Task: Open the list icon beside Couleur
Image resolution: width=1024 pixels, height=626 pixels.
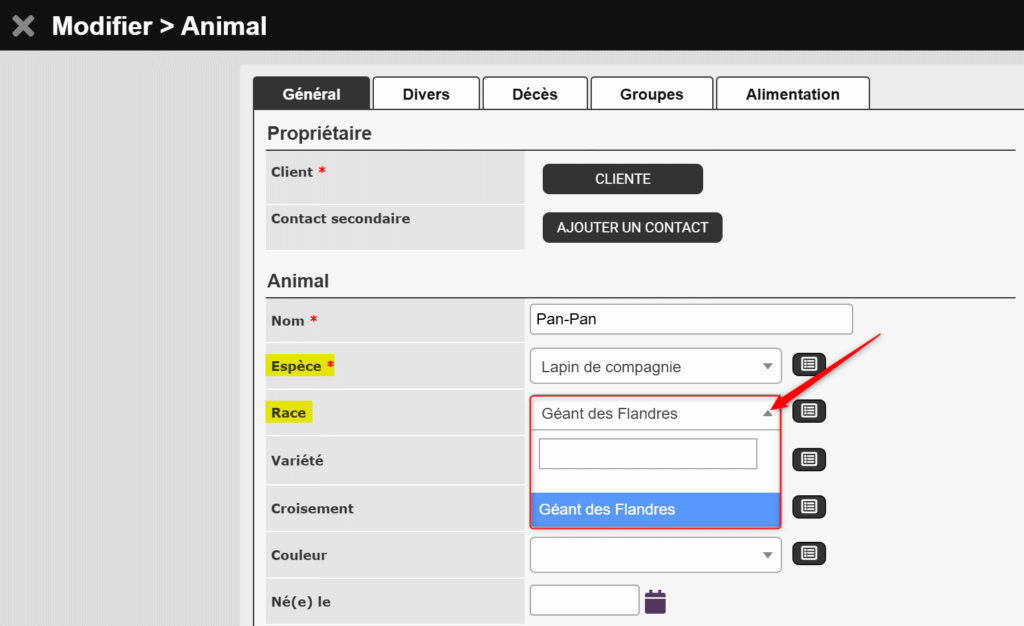Action: coord(809,554)
